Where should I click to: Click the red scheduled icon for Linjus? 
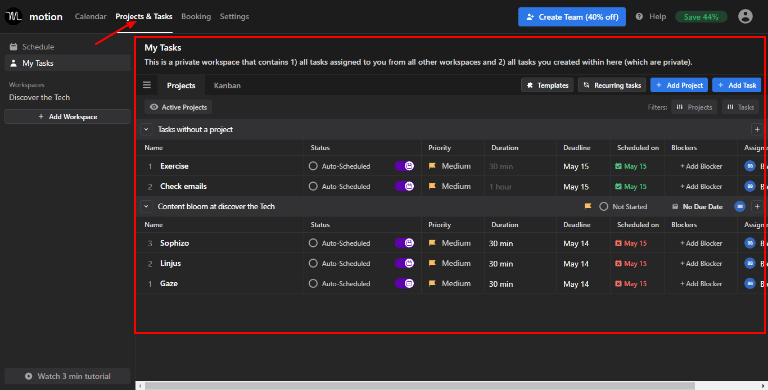[x=618, y=263]
